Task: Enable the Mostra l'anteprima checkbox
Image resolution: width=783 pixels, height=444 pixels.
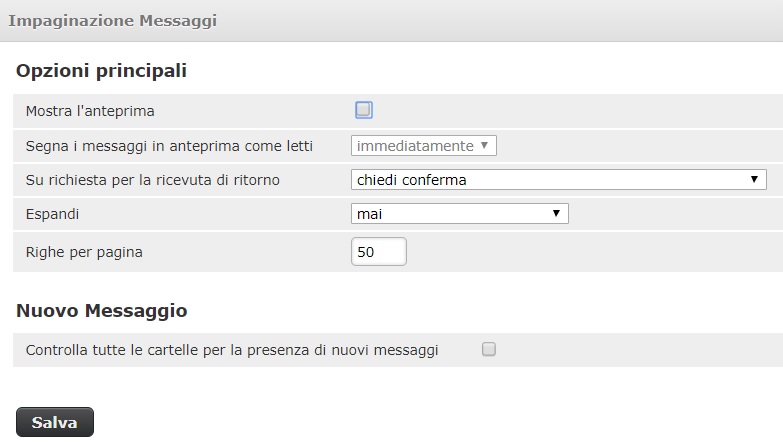Action: 364,110
